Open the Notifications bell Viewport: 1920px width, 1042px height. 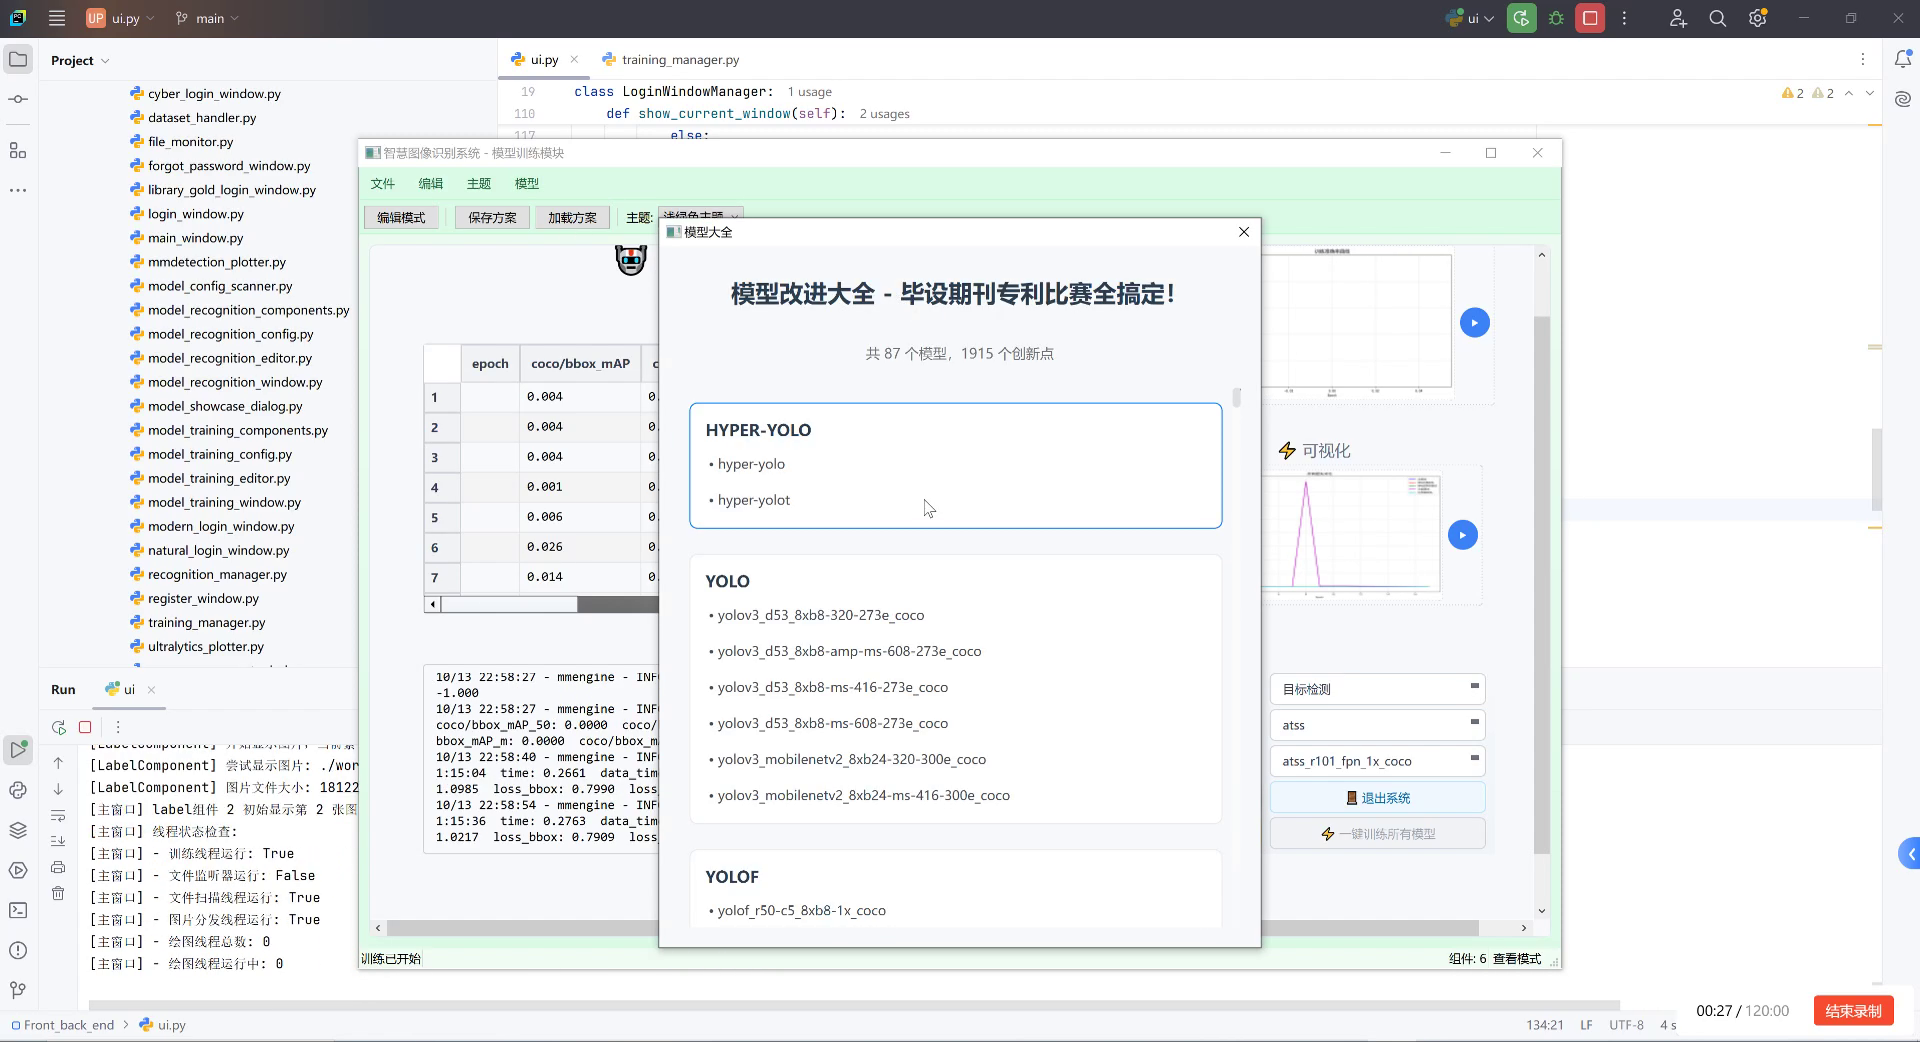(x=1903, y=60)
